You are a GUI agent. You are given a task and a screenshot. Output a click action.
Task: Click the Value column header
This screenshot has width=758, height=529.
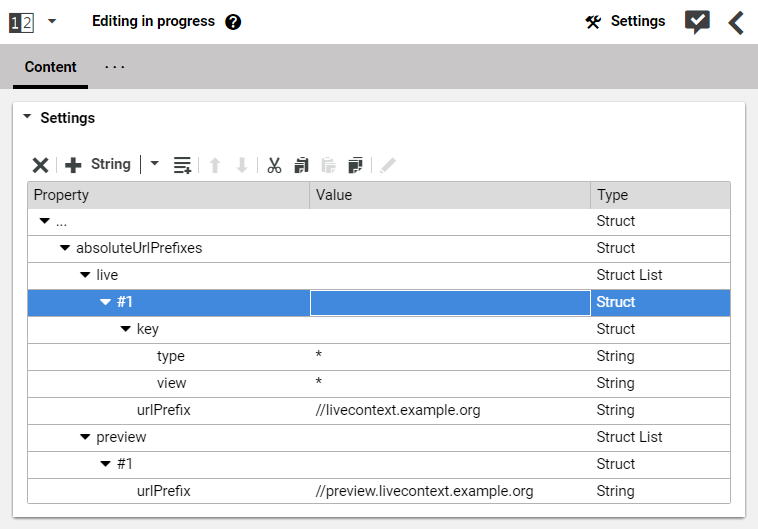(x=450, y=195)
